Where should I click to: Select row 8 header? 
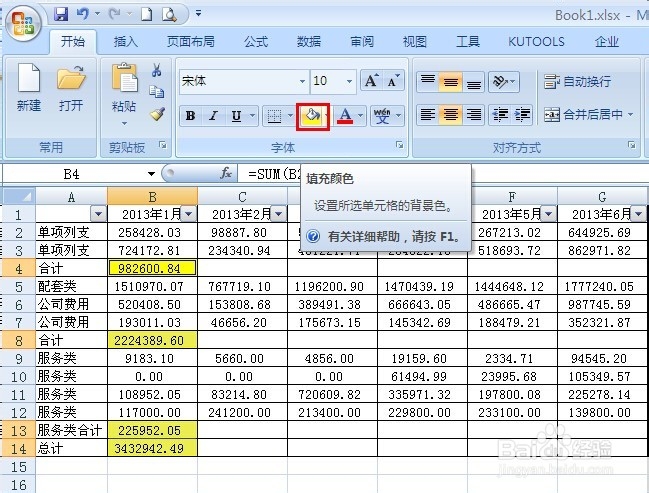(19, 340)
